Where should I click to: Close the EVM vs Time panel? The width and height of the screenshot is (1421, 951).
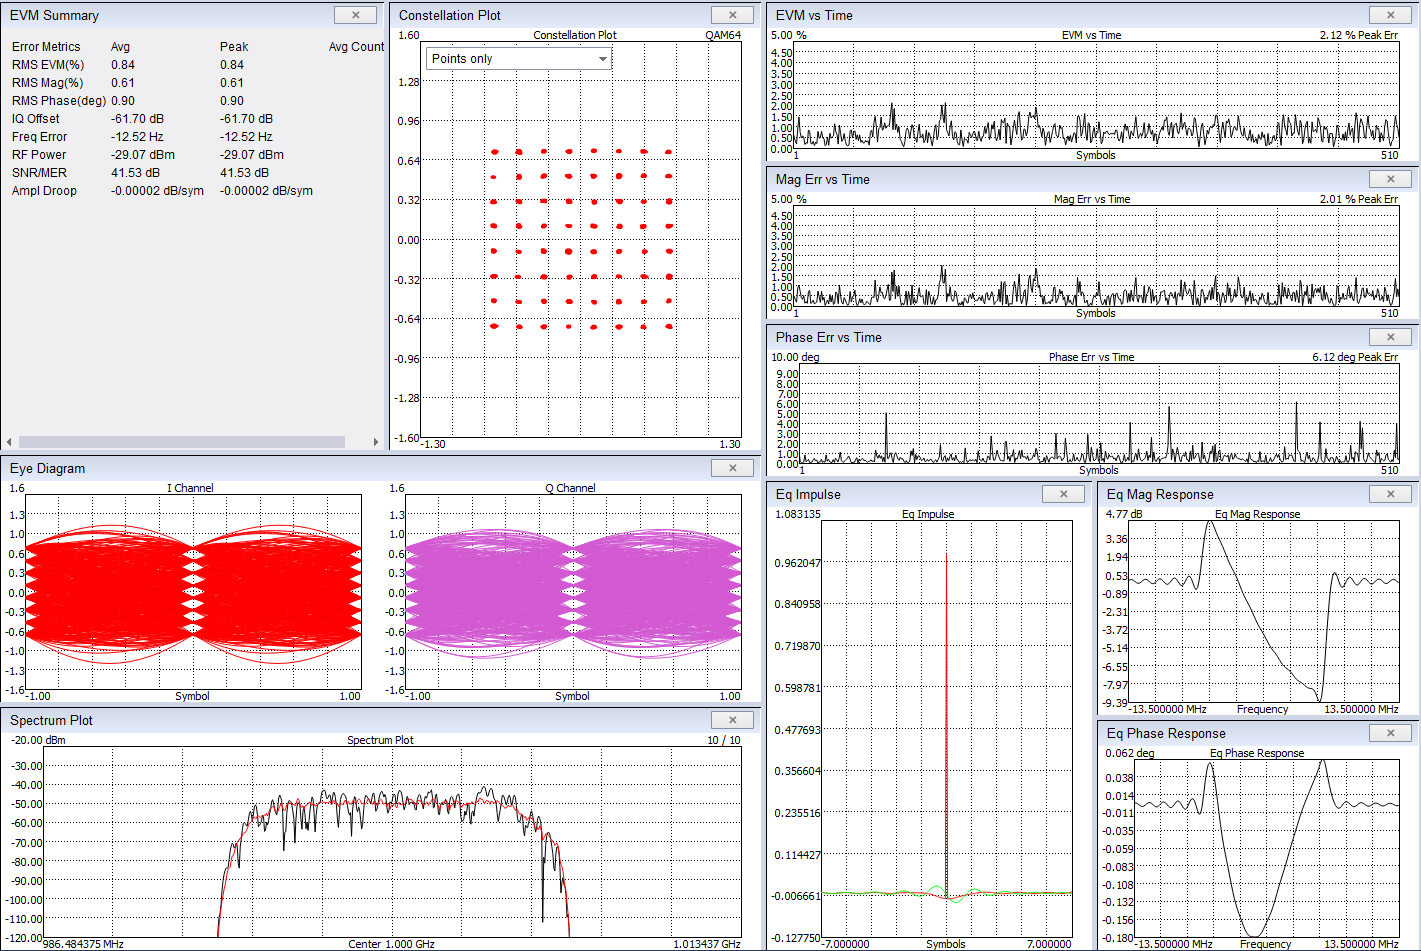click(1390, 15)
